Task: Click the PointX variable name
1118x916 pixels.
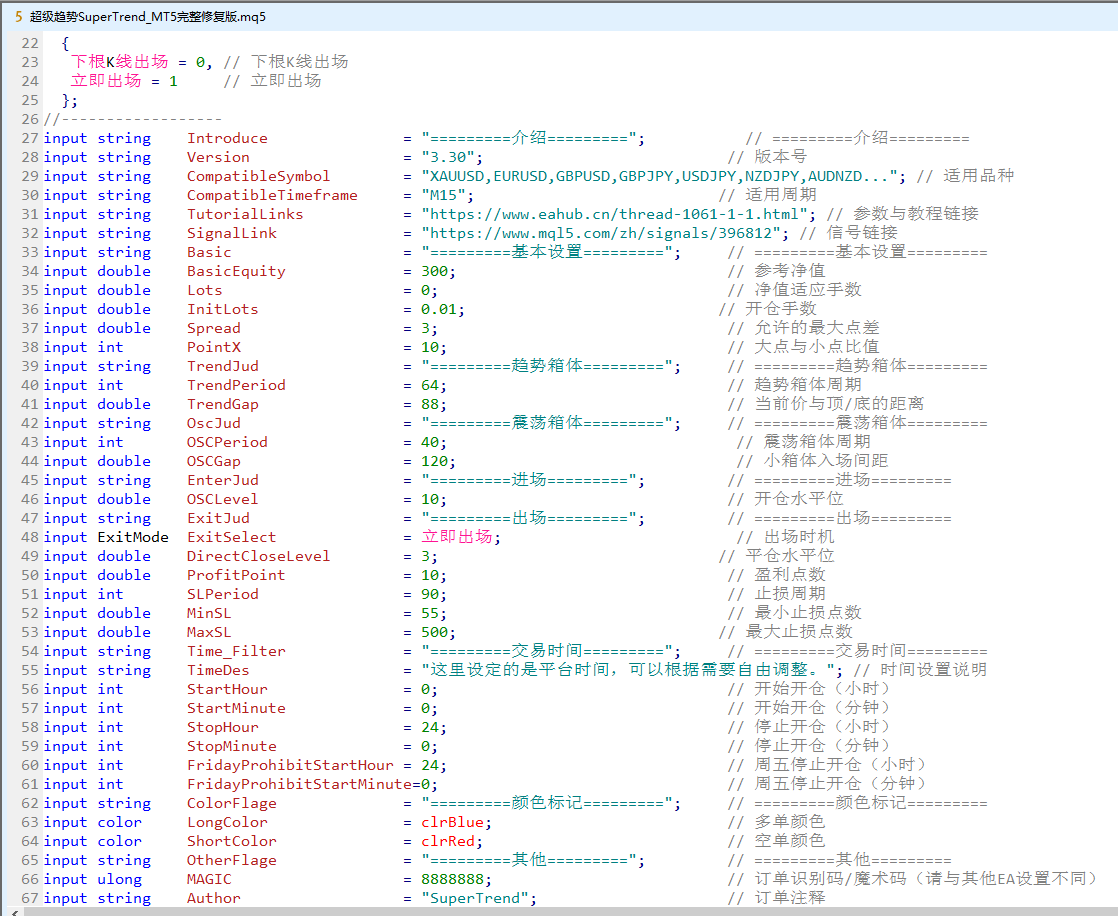Action: [214, 347]
